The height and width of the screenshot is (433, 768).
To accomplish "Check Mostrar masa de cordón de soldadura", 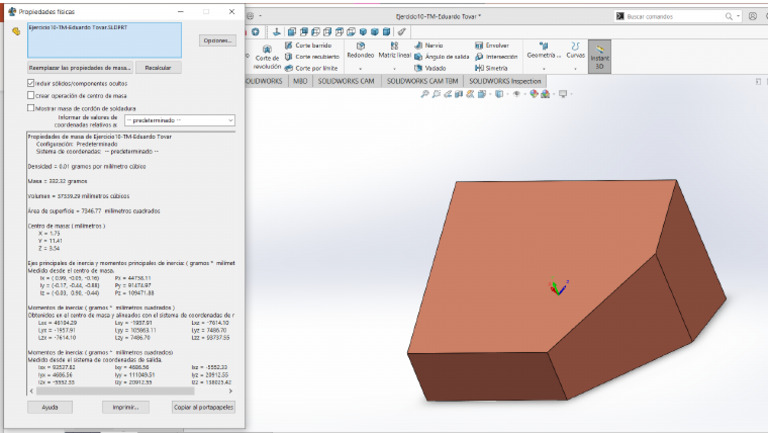I will [x=31, y=107].
